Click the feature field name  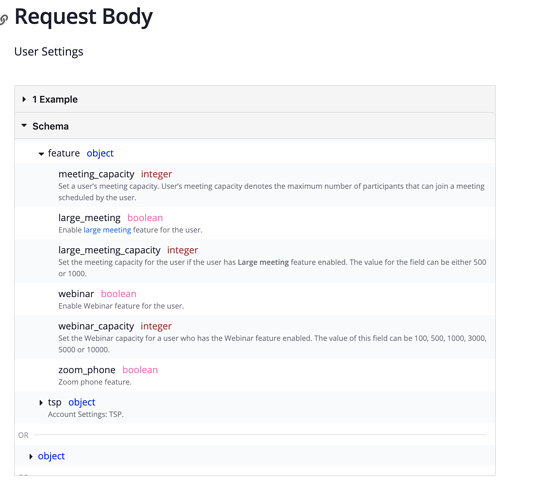coord(64,153)
